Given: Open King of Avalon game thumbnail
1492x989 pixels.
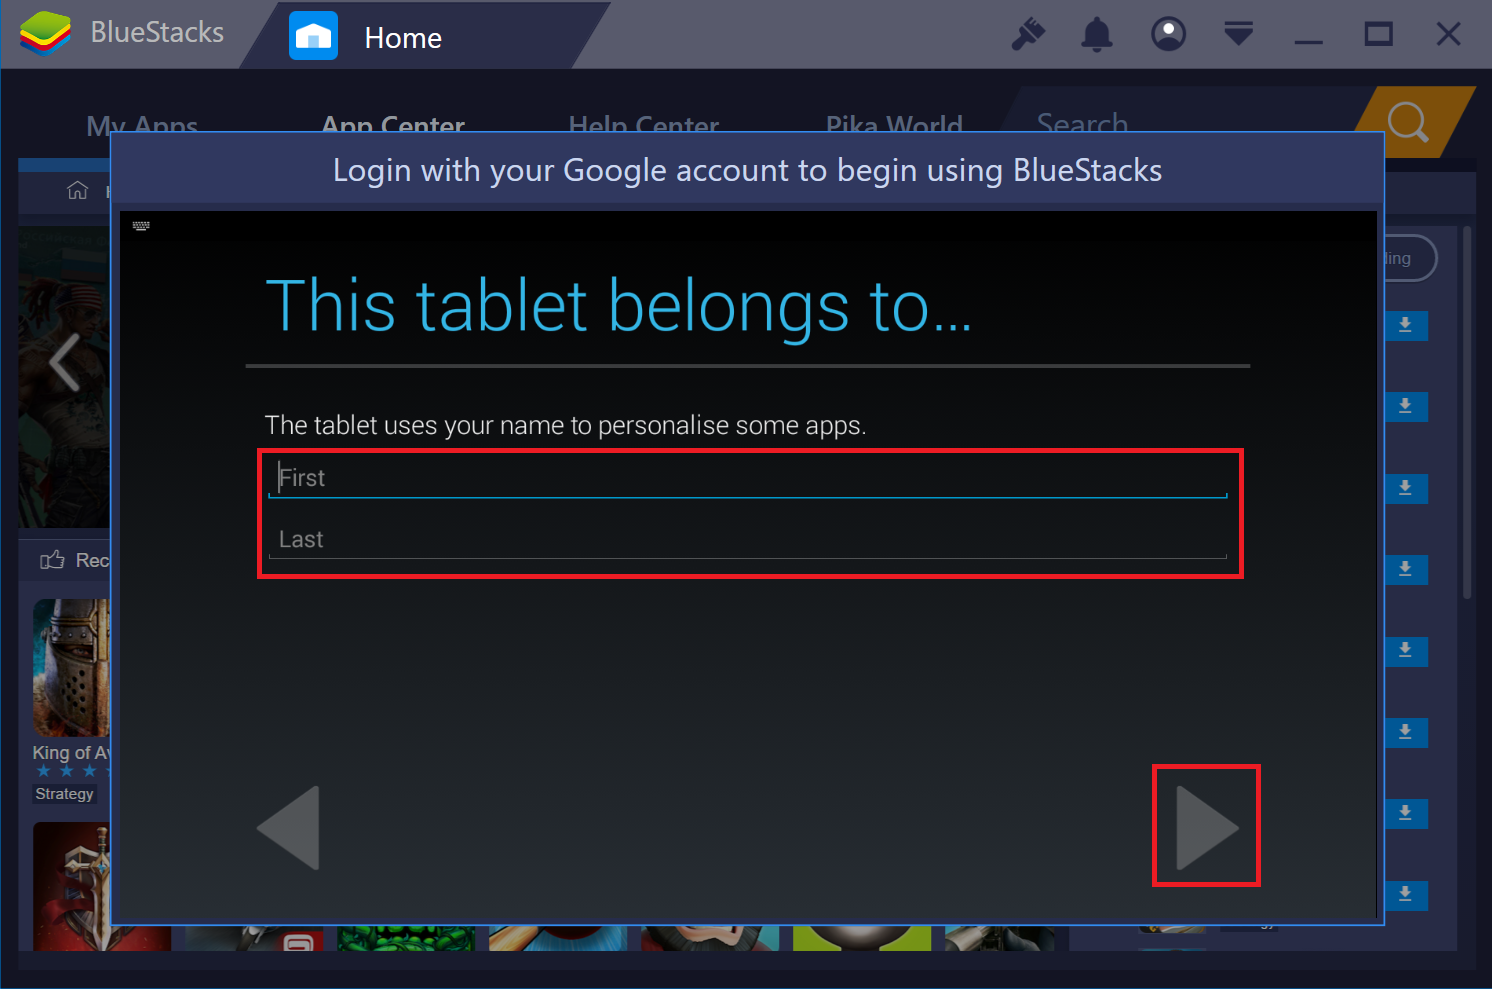Looking at the screenshot, I should click(71, 668).
